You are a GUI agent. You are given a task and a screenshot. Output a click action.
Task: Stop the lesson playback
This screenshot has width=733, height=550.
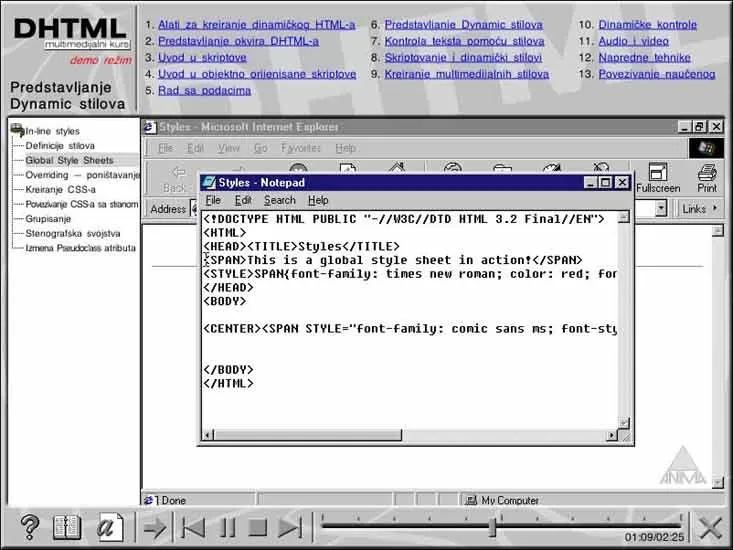tap(258, 528)
